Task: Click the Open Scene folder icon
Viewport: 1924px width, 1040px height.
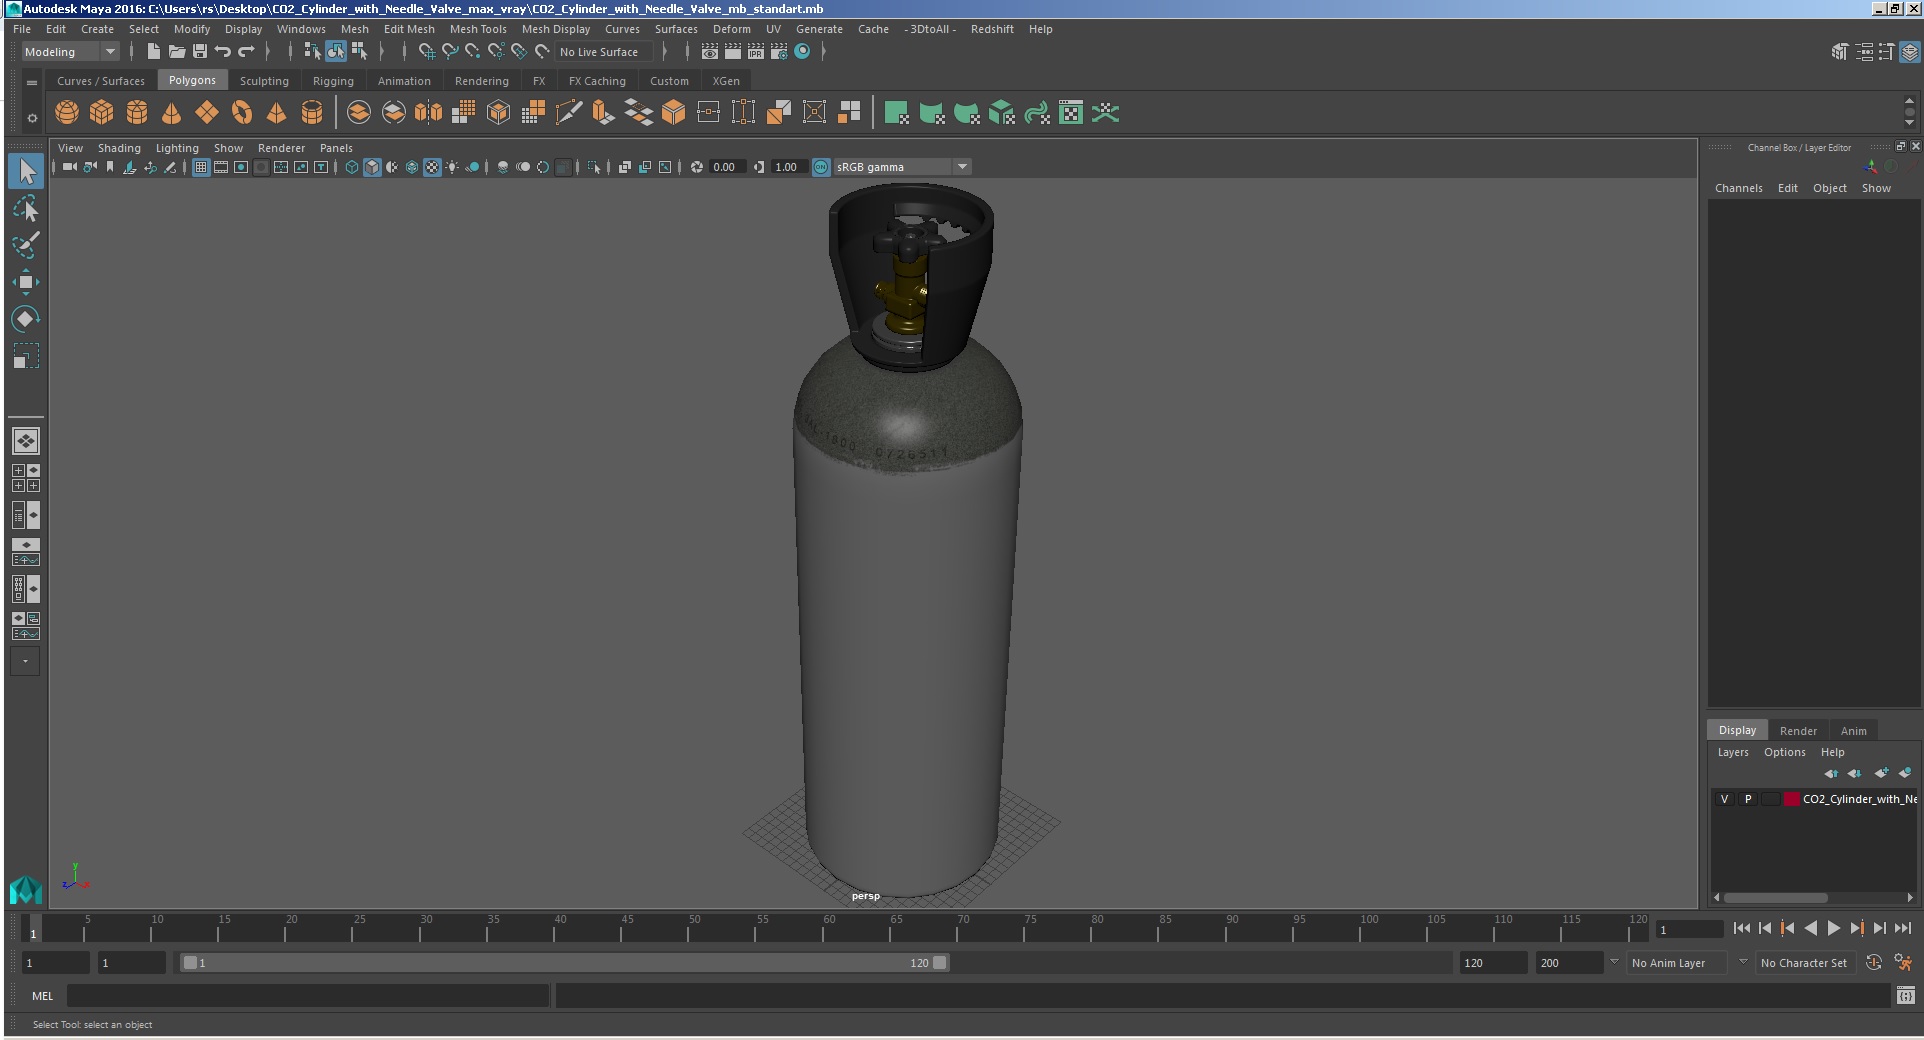Action: pyautogui.click(x=177, y=52)
